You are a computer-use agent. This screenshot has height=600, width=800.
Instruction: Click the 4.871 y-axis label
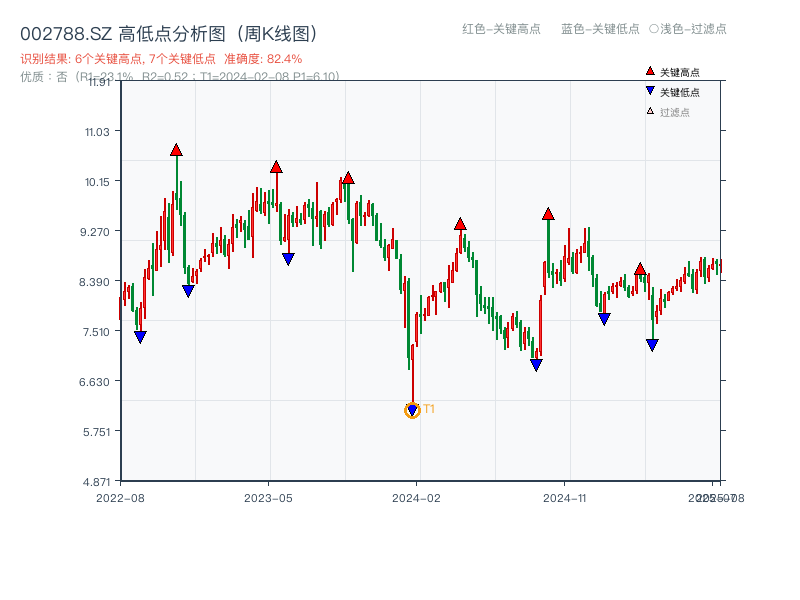(x=96, y=482)
